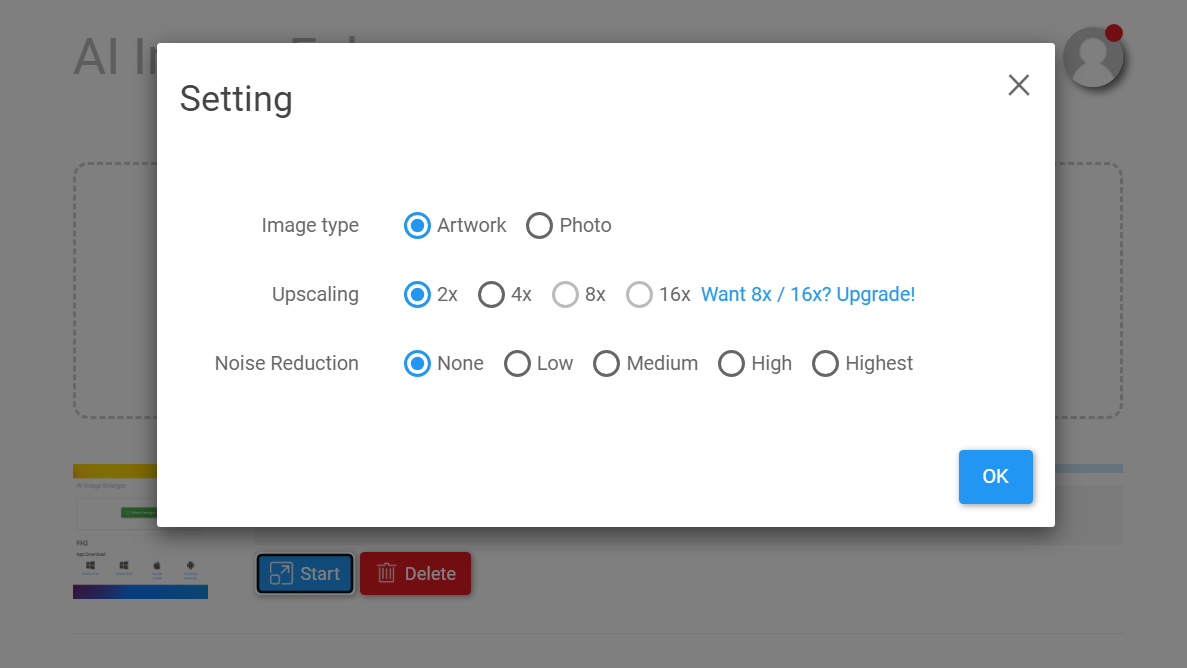Click the trash icon on Delete
1187x668 pixels.
(386, 573)
